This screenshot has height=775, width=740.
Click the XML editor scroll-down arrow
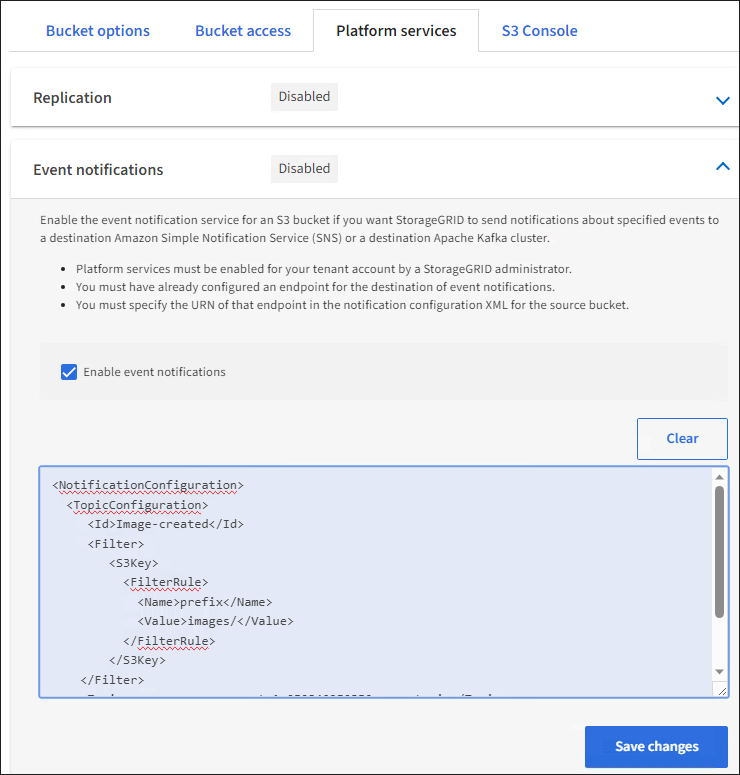point(719,671)
